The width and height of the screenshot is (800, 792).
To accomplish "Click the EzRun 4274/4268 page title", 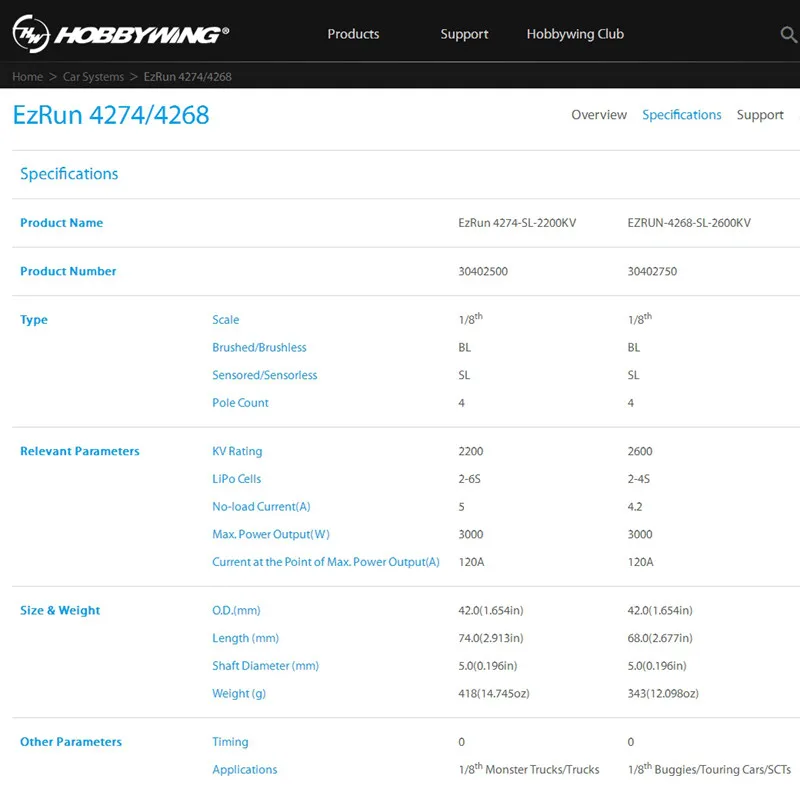I will (111, 115).
